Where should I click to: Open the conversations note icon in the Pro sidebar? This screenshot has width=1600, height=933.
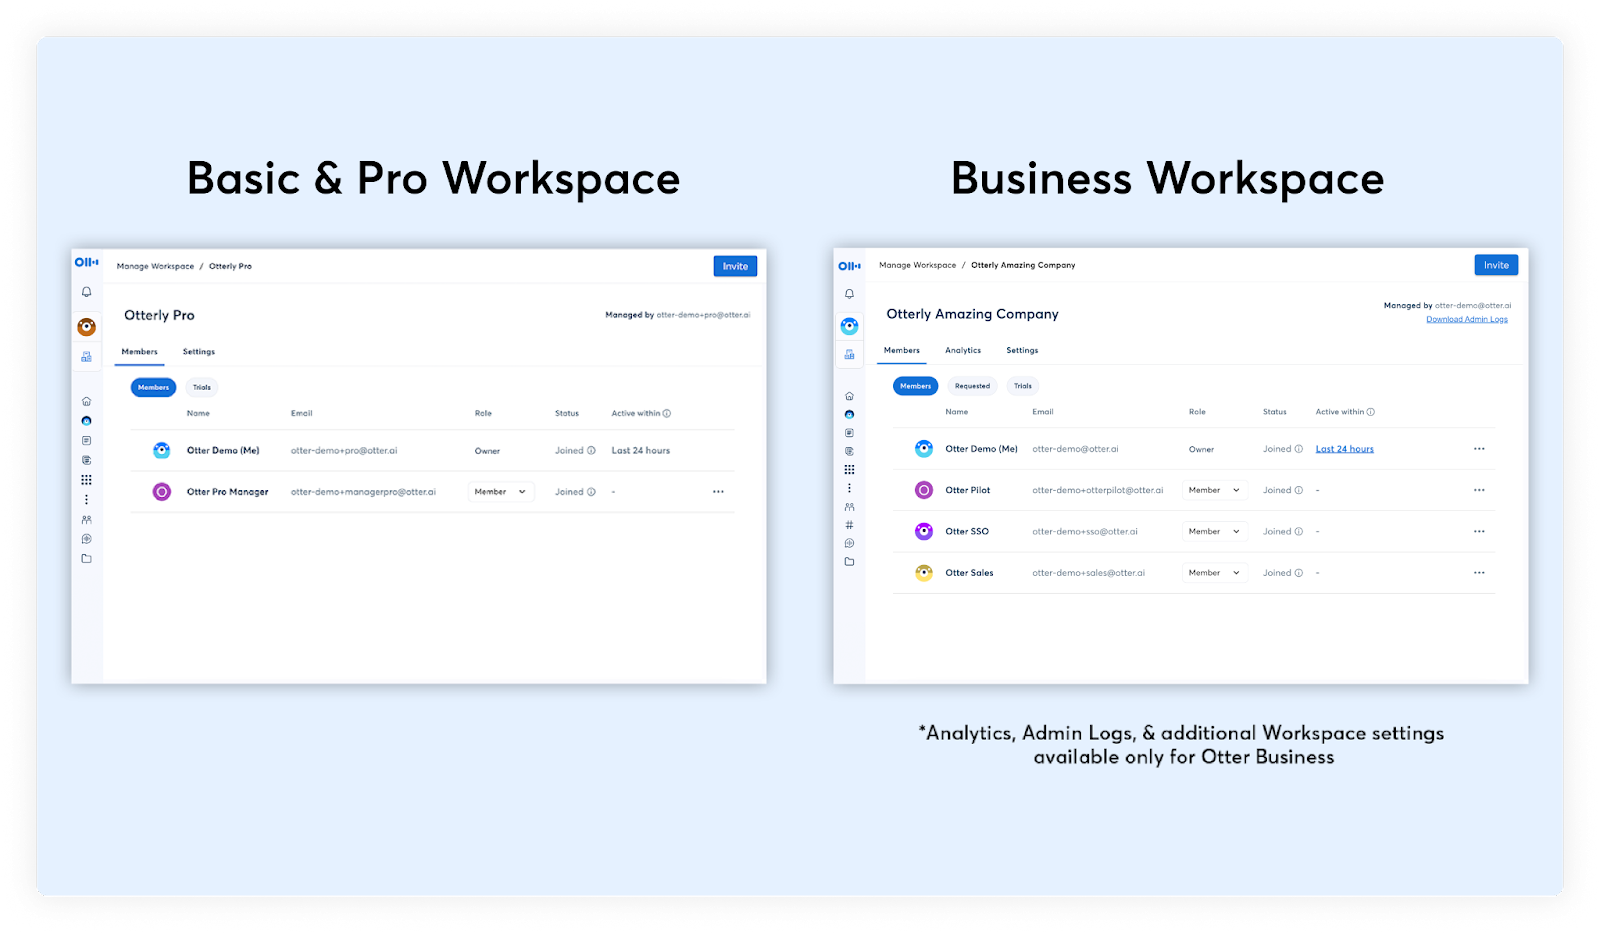(87, 441)
